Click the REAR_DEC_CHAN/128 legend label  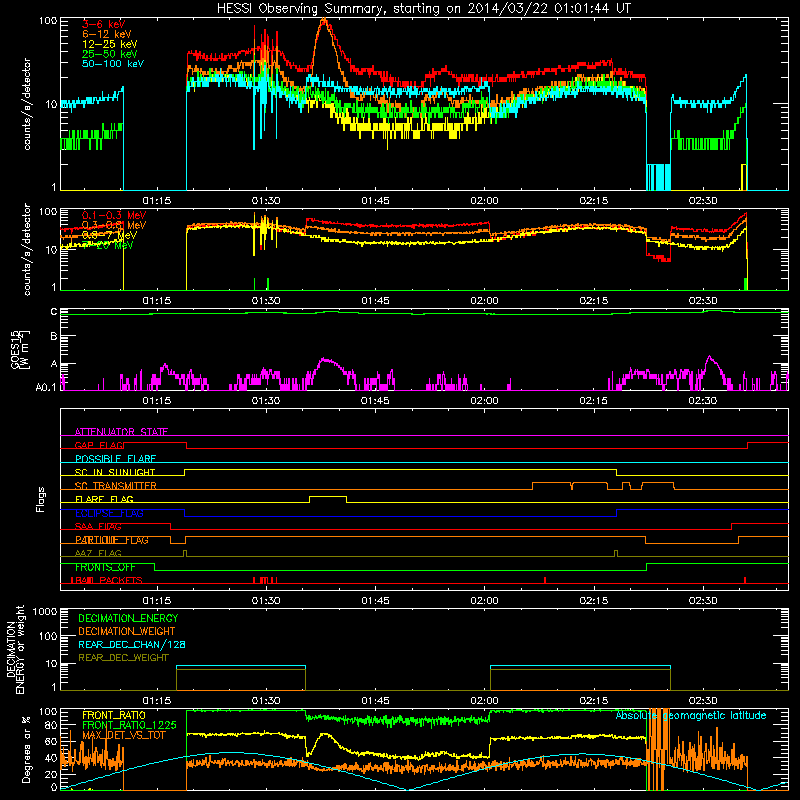(132, 644)
